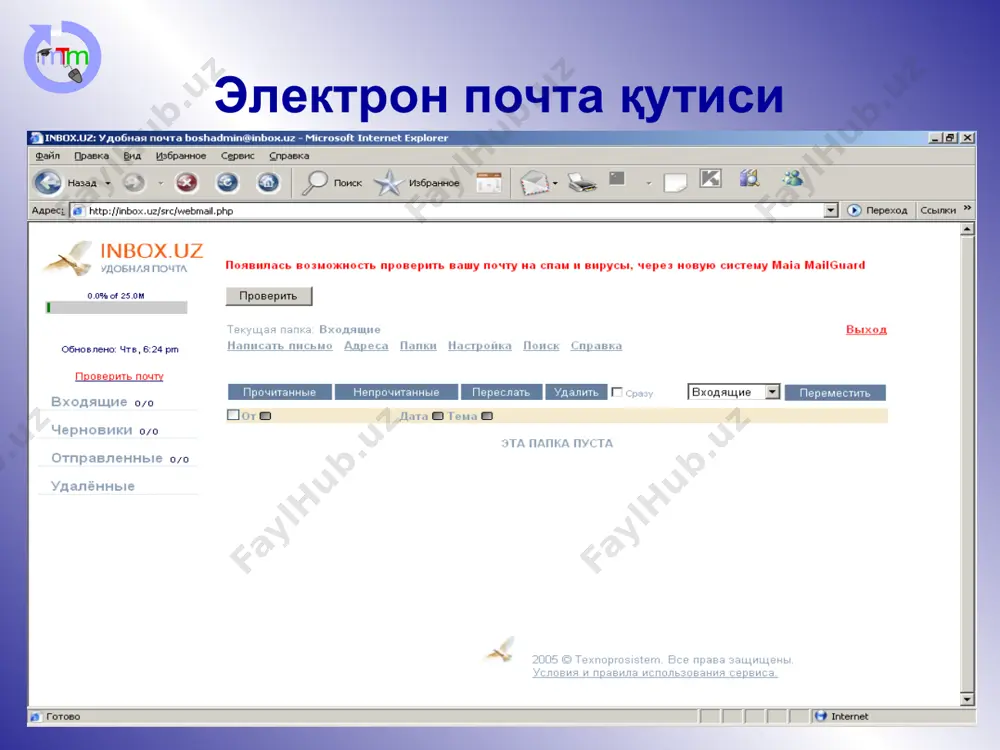Screen dimensions: 1000x750
Task: Open the Адреса link
Action: coord(366,346)
